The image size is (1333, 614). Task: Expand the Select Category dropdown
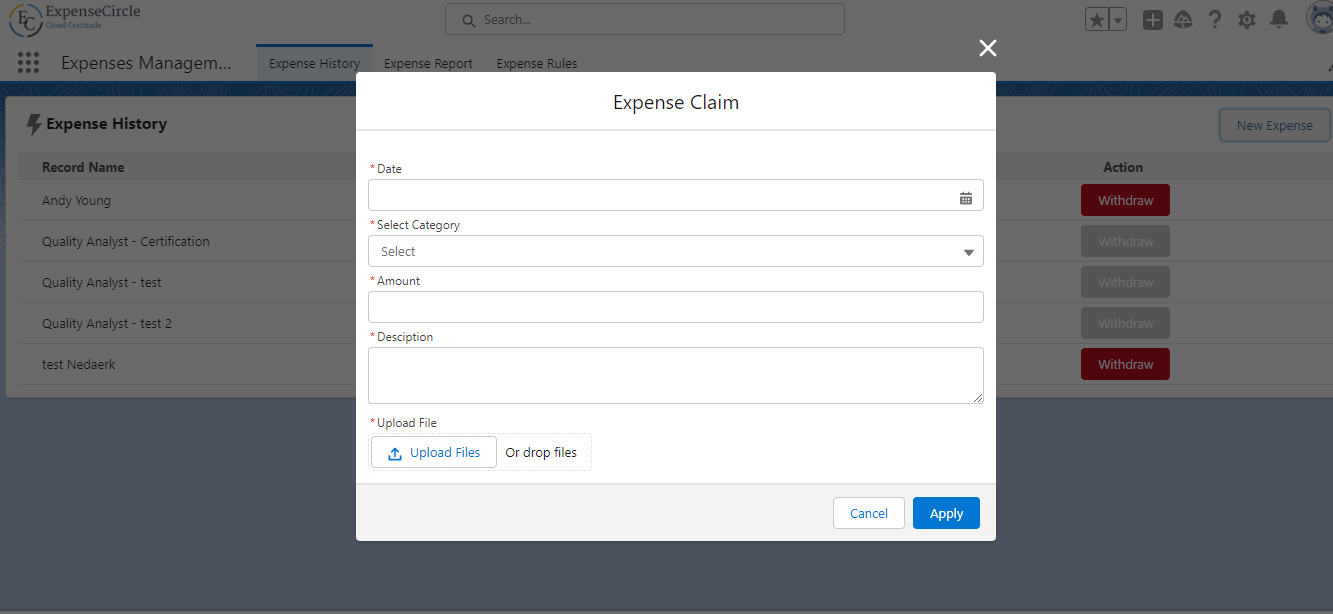point(675,251)
